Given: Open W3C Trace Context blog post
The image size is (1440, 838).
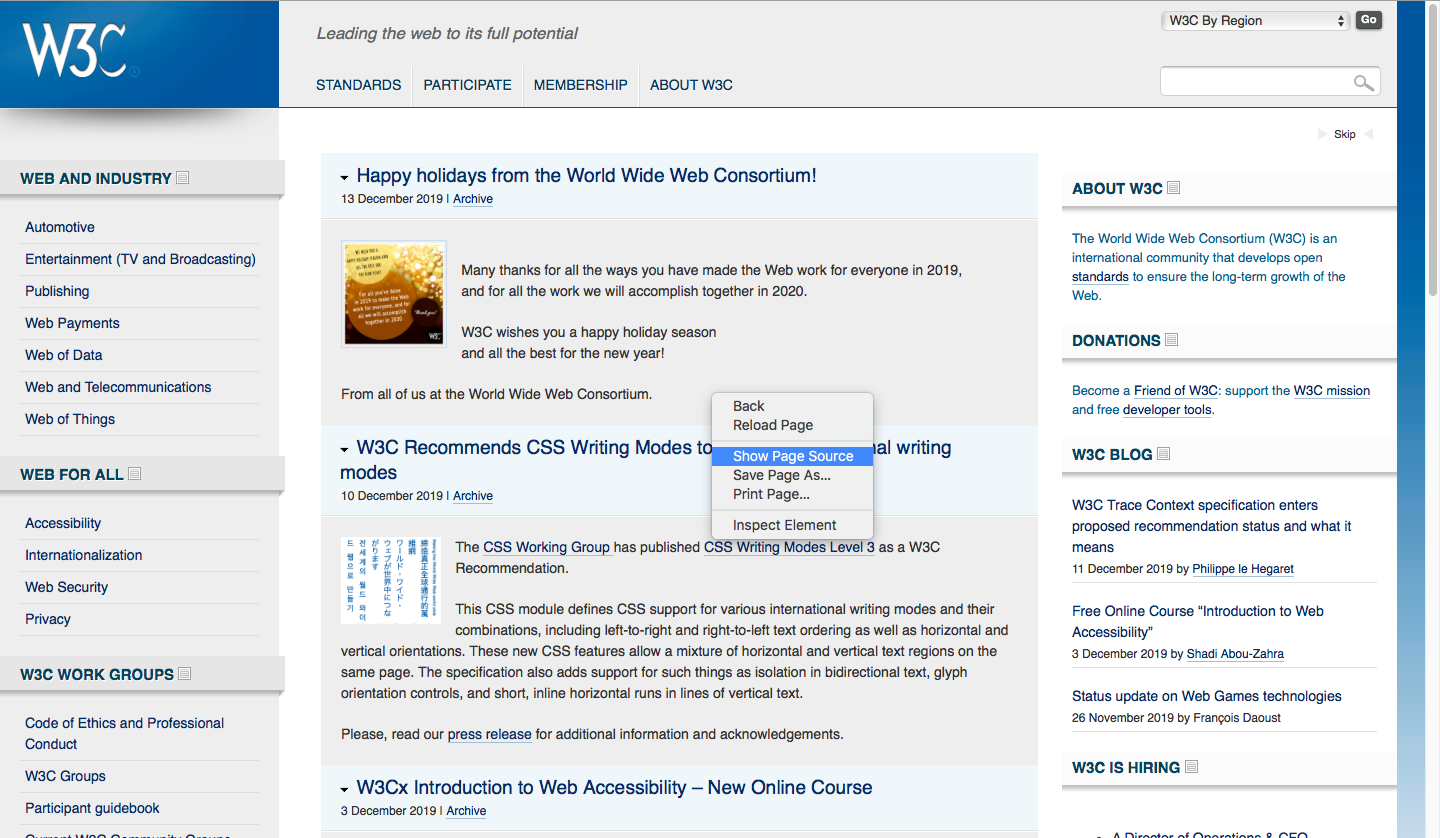Looking at the screenshot, I should point(1212,526).
